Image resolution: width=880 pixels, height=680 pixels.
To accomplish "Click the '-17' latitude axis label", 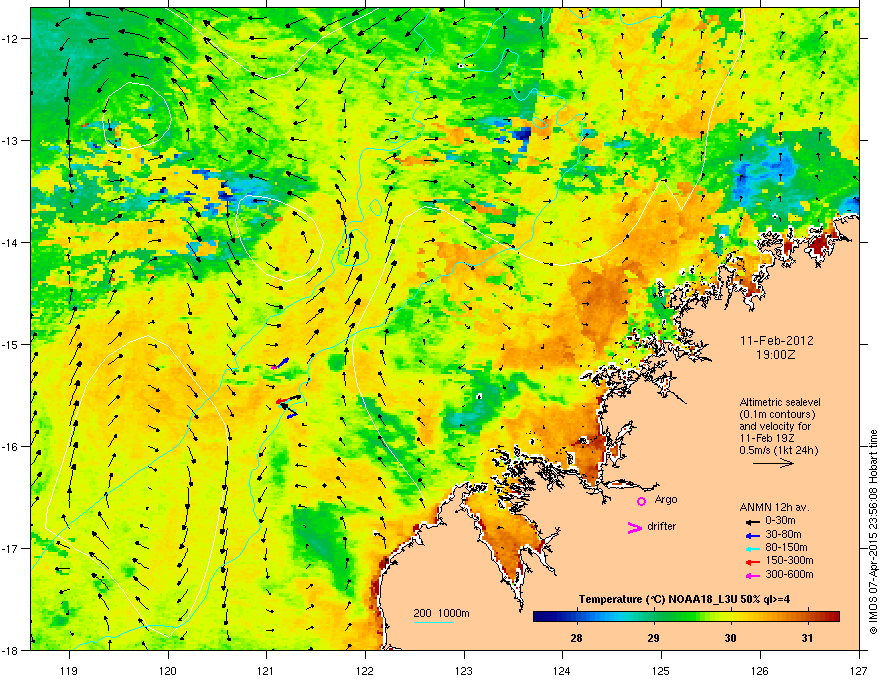I will (10, 548).
